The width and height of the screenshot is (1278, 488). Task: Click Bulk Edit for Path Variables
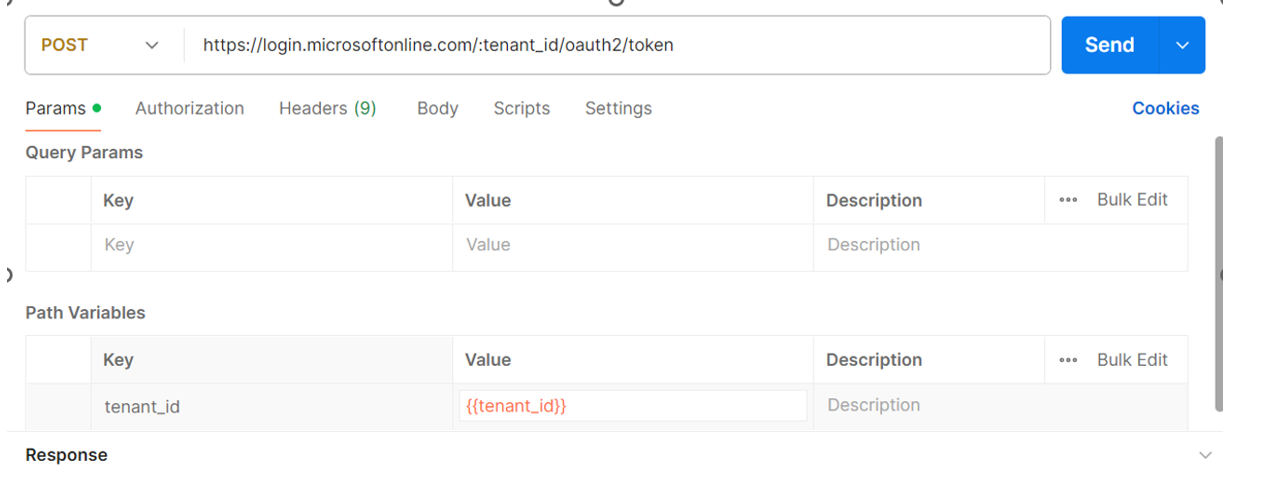(x=1132, y=360)
